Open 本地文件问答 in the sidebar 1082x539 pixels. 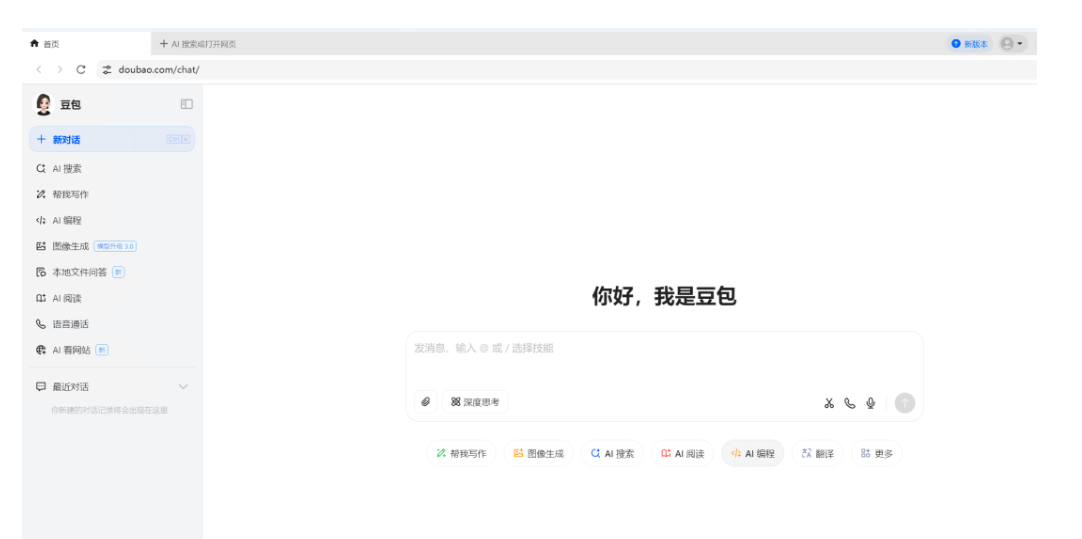tap(112, 273)
